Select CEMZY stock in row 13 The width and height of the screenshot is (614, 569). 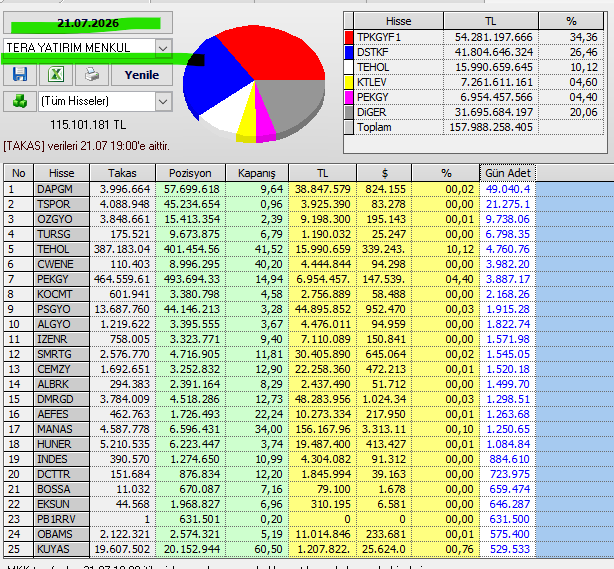point(61,370)
